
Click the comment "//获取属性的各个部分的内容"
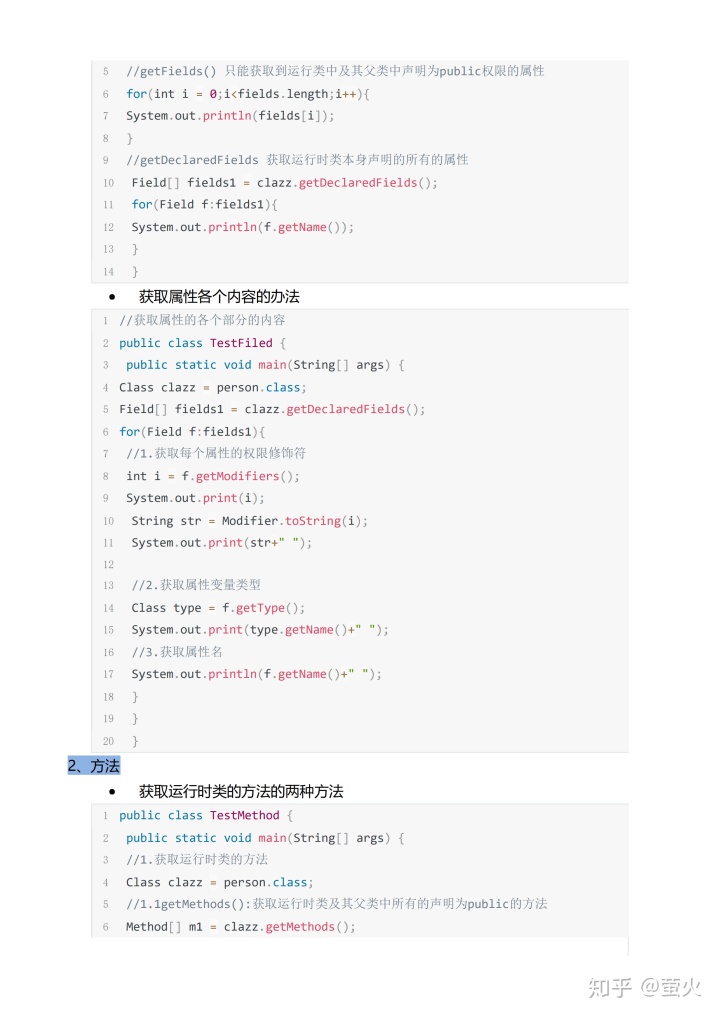click(202, 320)
